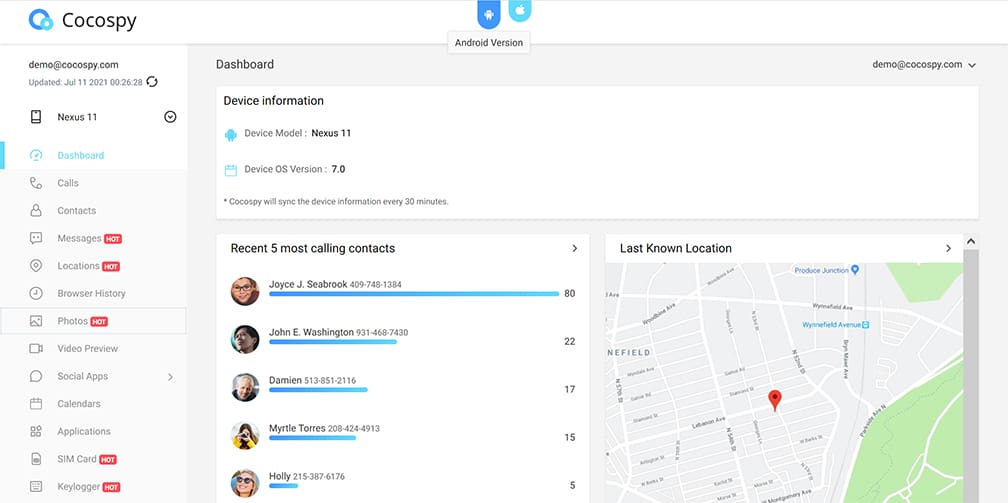This screenshot has width=1008, height=503.
Task: Click Myrtle Torres's avatar photo
Action: [245, 435]
